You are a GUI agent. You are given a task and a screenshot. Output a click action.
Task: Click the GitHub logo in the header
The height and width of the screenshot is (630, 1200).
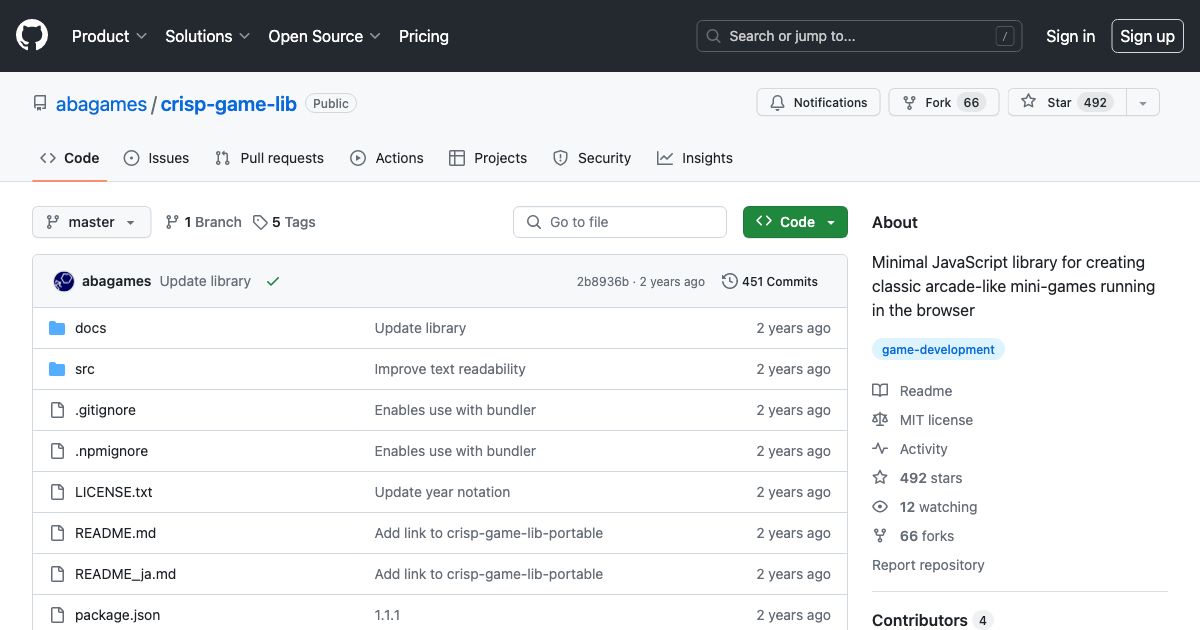click(x=31, y=35)
